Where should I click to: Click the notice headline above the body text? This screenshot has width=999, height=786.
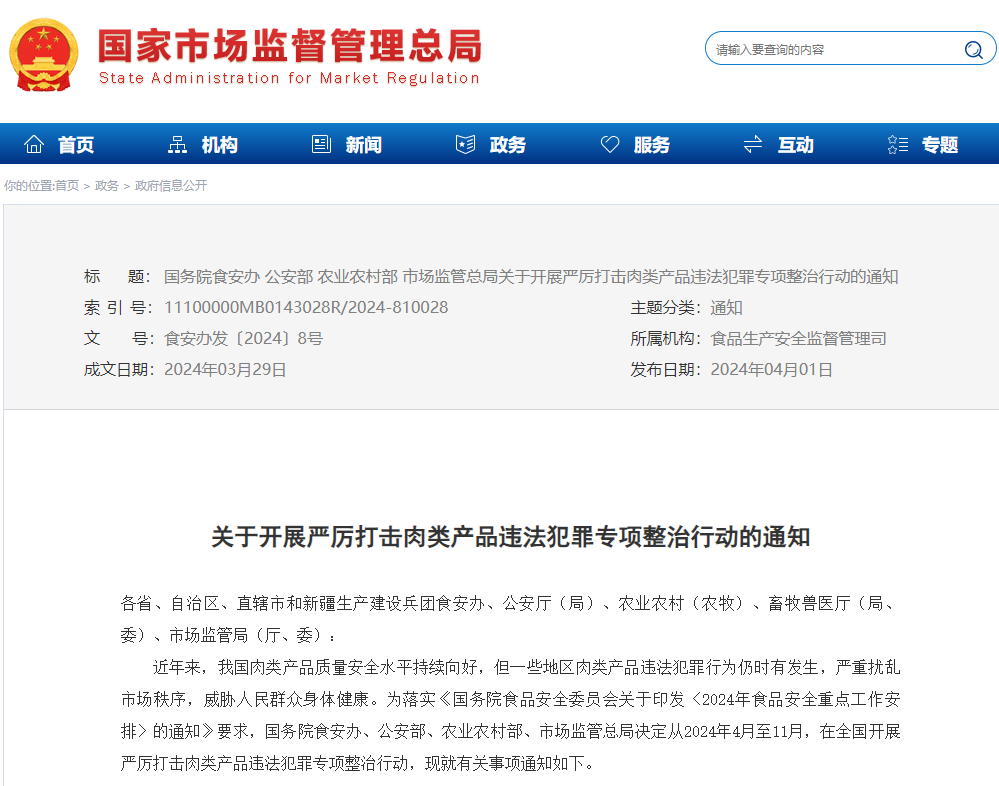click(x=510, y=537)
